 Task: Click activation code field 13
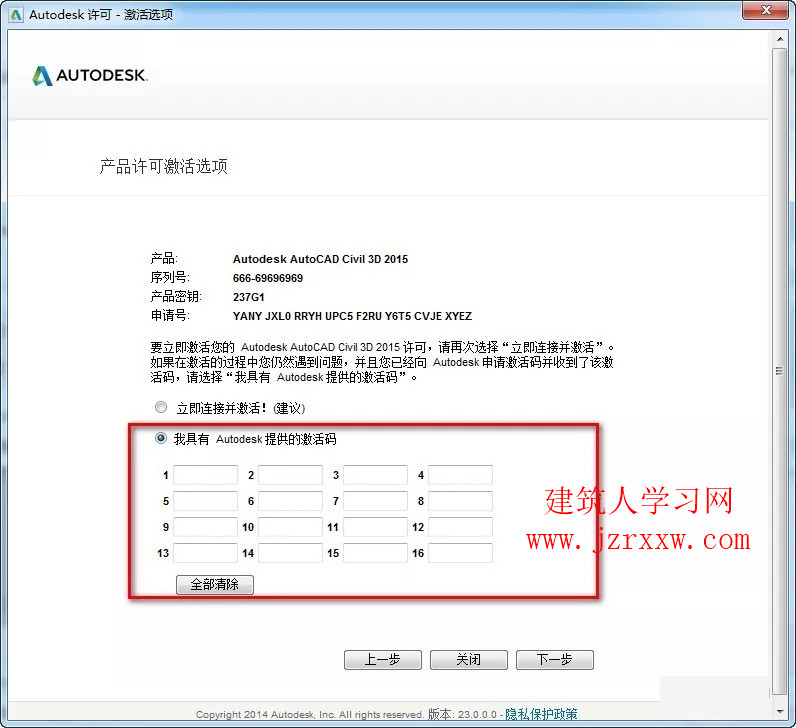[x=205, y=553]
